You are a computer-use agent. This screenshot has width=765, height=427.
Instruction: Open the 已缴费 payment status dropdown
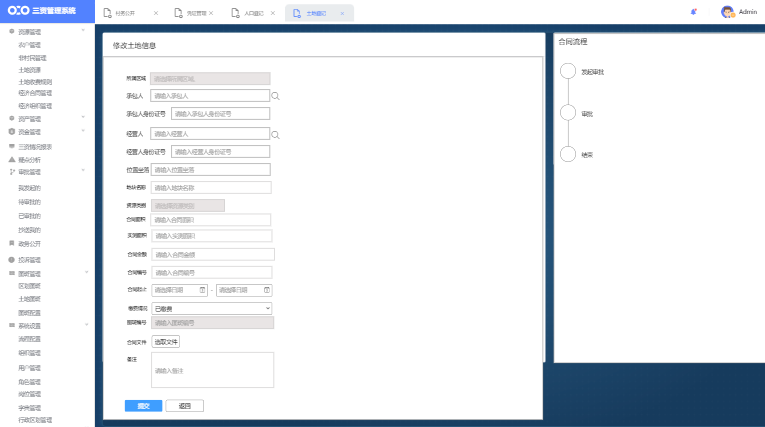click(x=211, y=308)
